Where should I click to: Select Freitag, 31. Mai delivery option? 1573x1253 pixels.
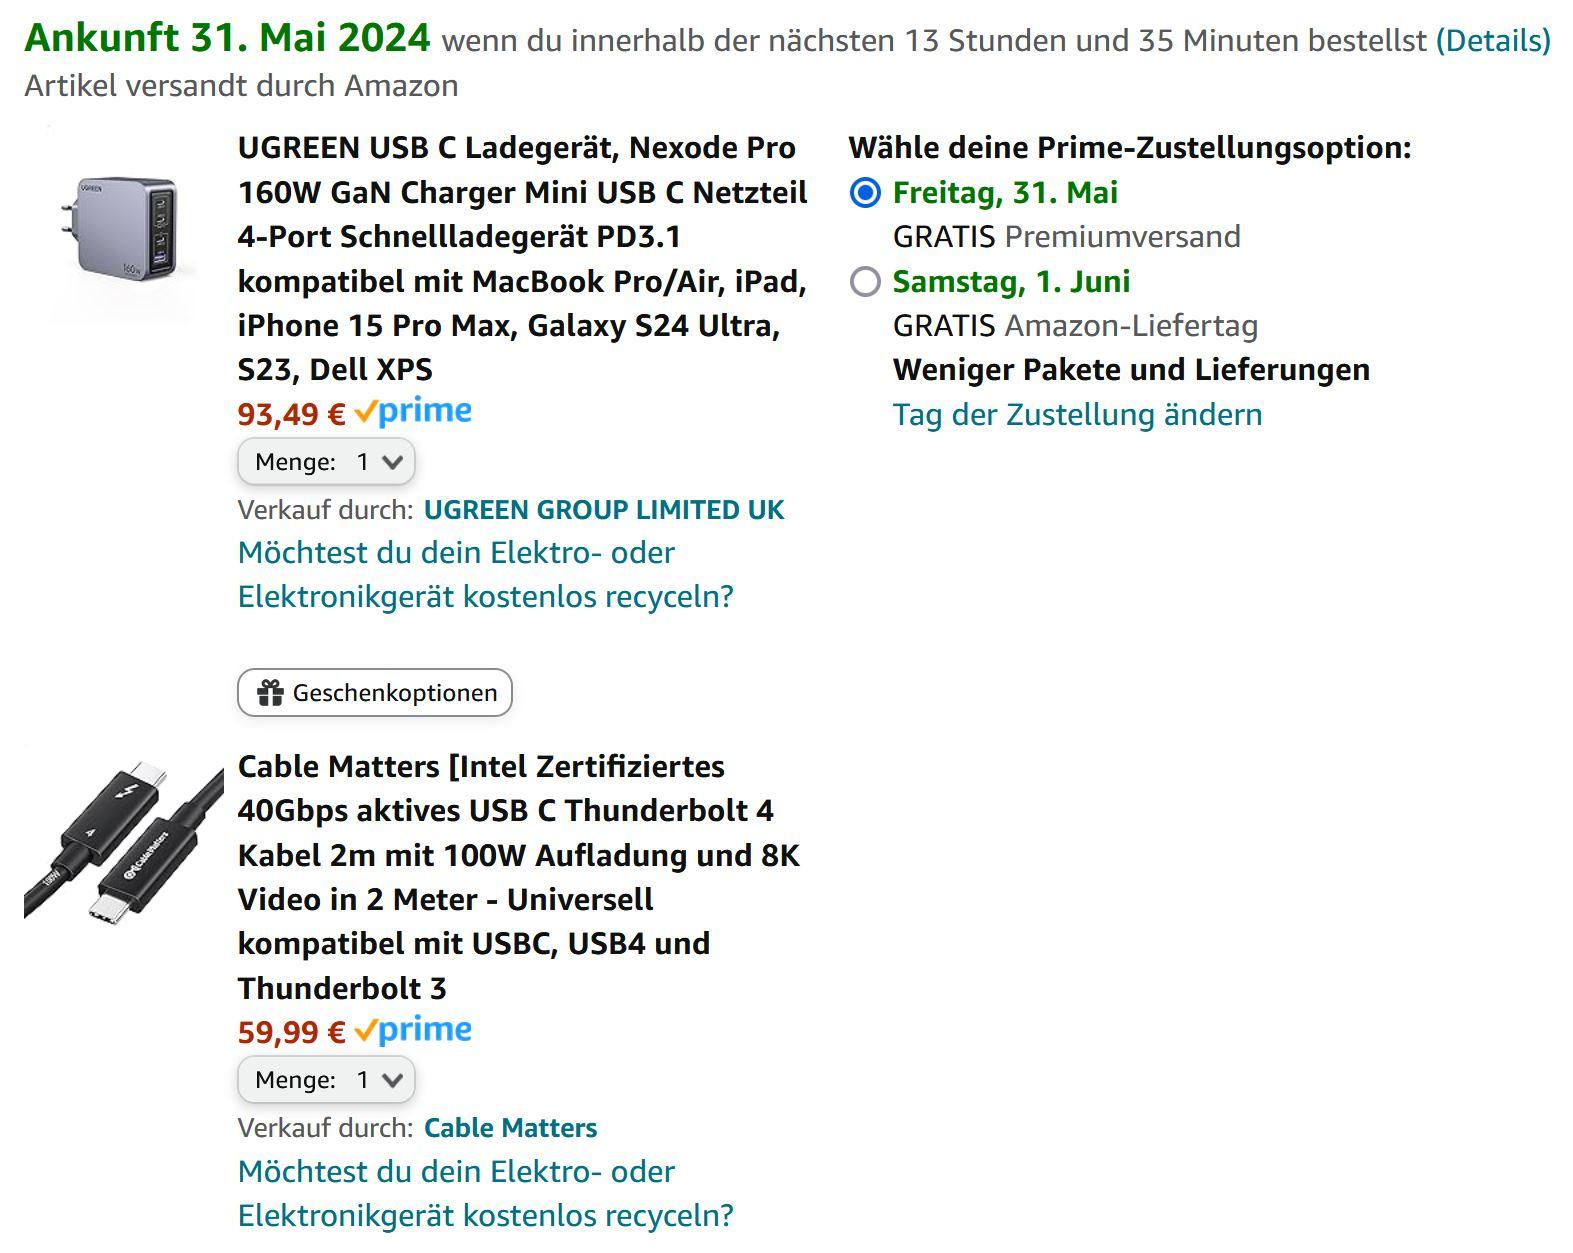[865, 193]
